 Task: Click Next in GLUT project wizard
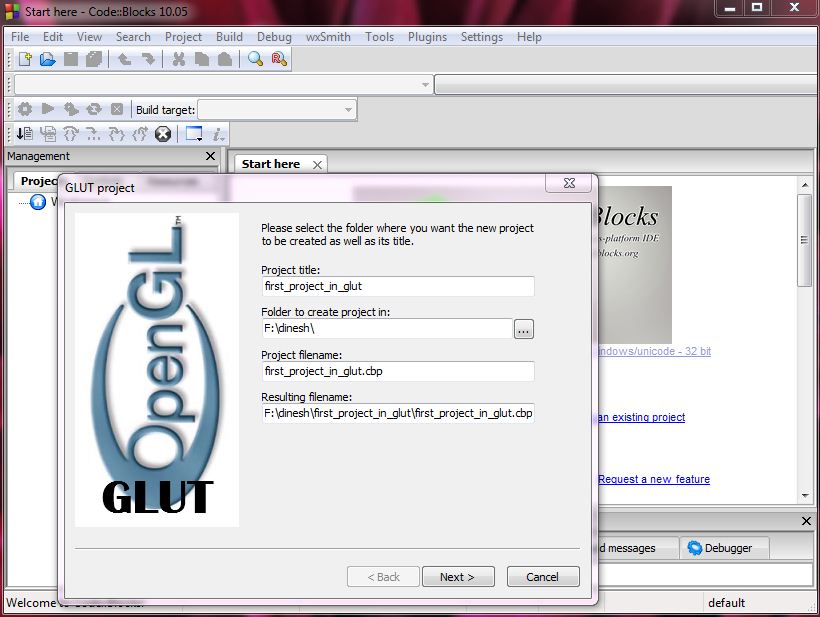click(458, 577)
